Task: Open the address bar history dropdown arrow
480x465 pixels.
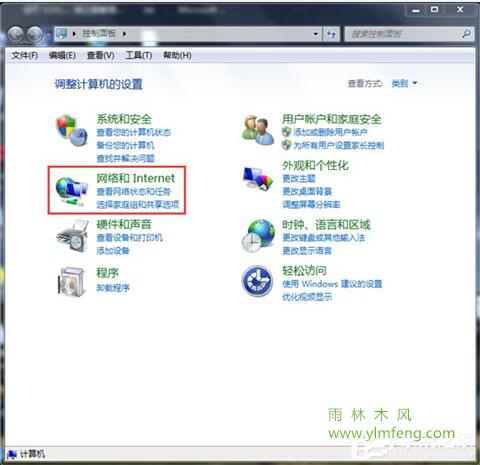Action: (315, 34)
